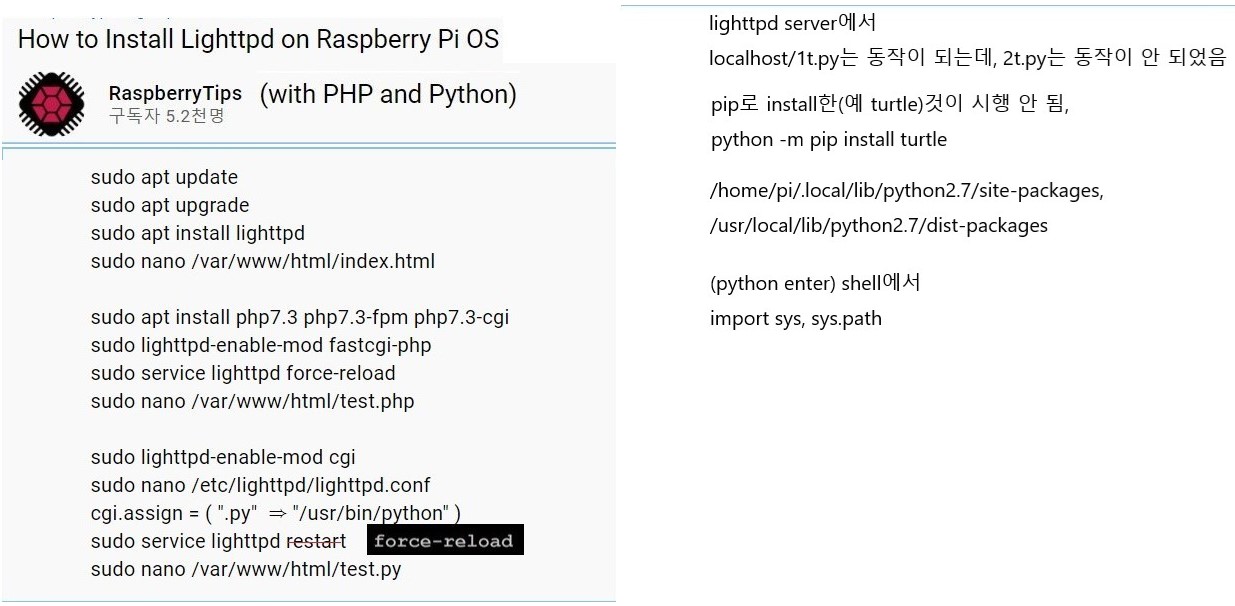Click the test.php nano command line
The width and height of the screenshot is (1235, 606).
(252, 401)
